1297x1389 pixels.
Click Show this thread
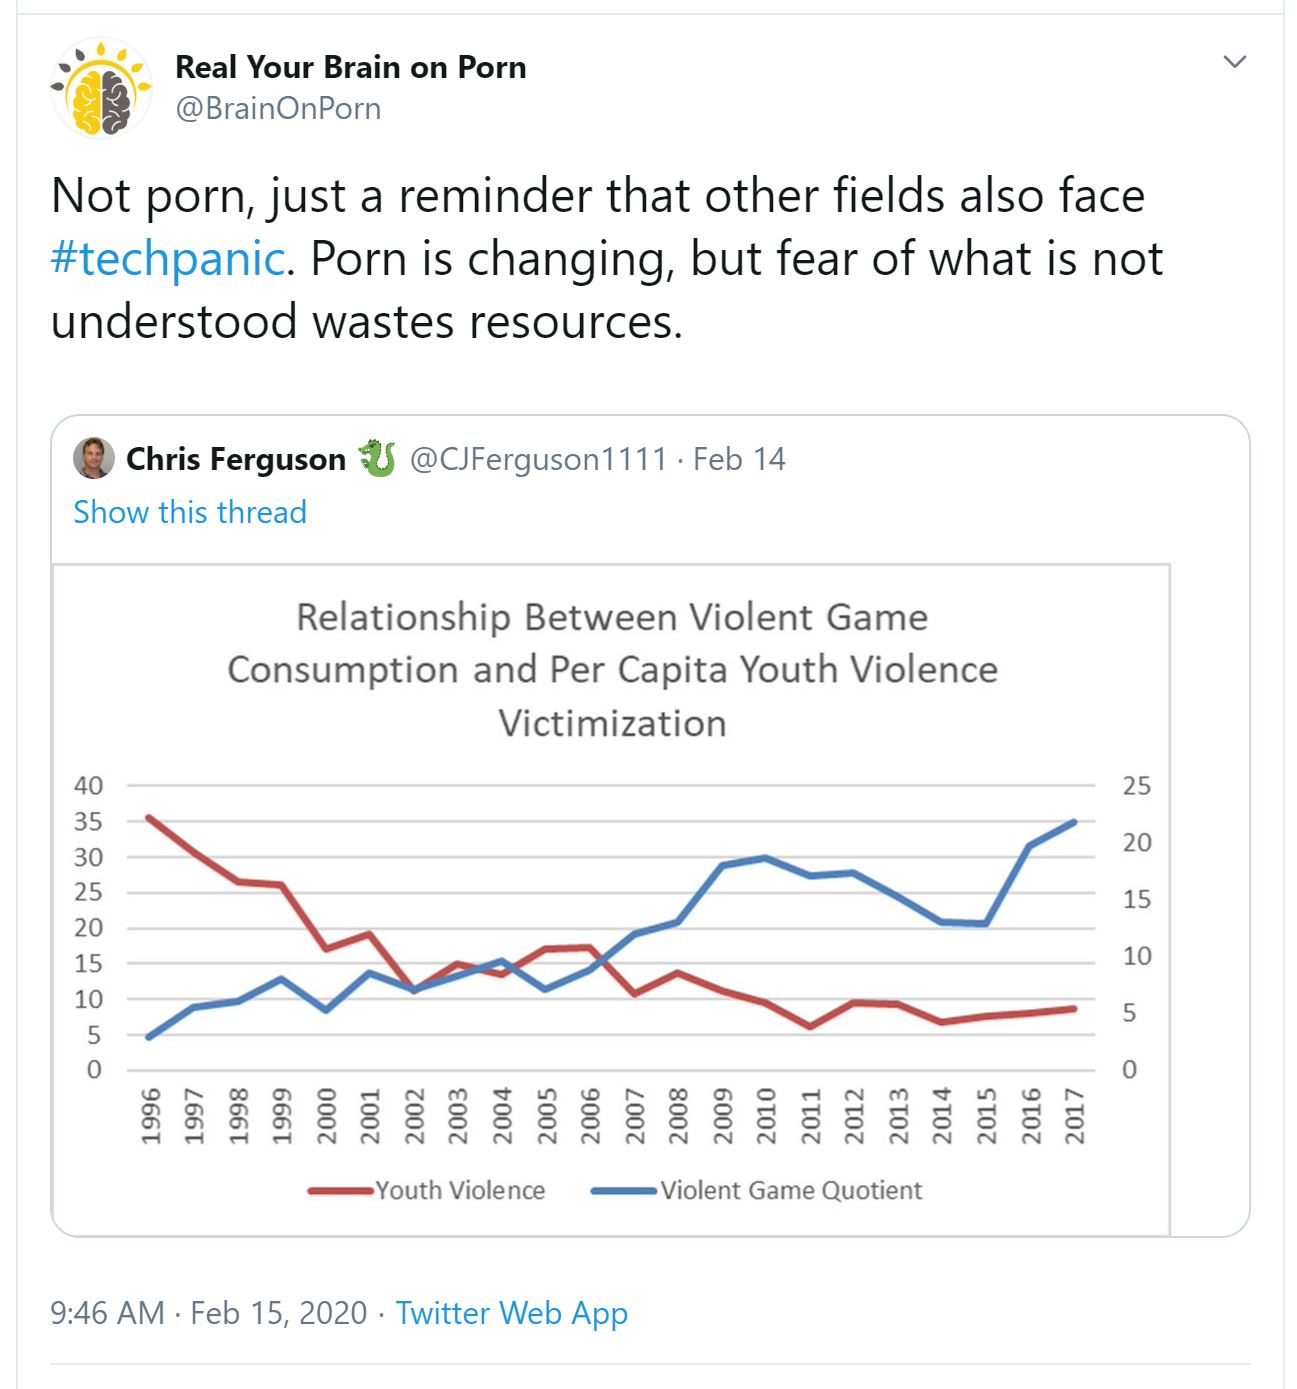pyautogui.click(x=190, y=512)
